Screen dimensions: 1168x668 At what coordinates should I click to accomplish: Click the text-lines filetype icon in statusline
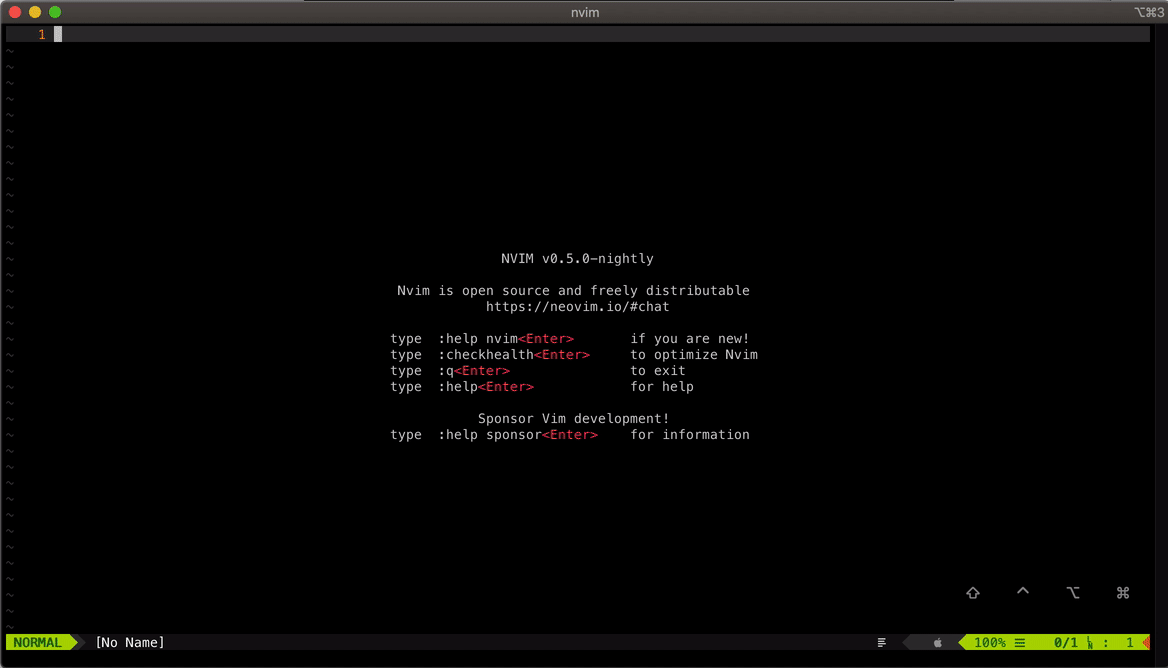pyautogui.click(x=881, y=643)
